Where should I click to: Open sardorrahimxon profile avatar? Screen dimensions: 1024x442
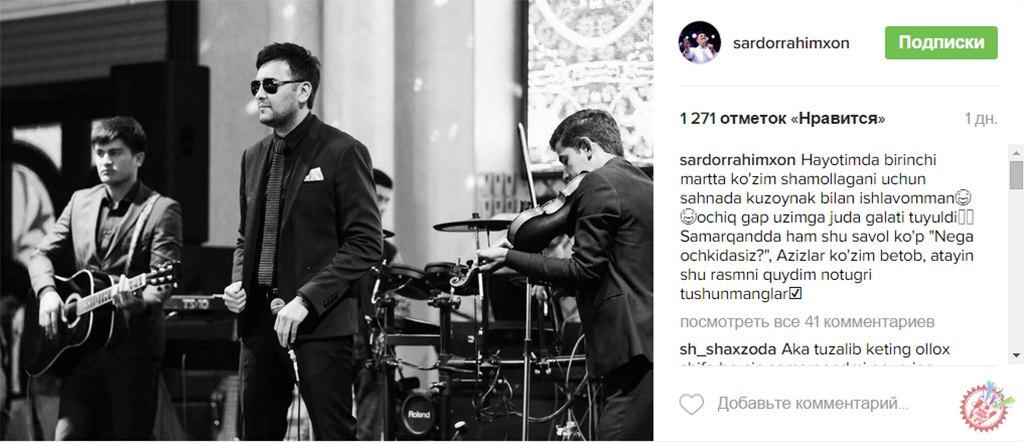[700, 42]
